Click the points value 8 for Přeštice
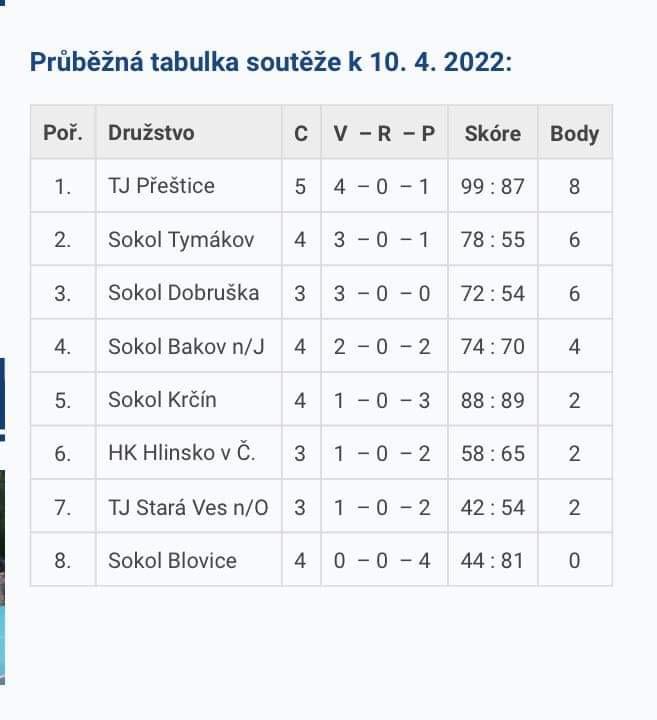Screen dimensions: 657x720 [574, 186]
